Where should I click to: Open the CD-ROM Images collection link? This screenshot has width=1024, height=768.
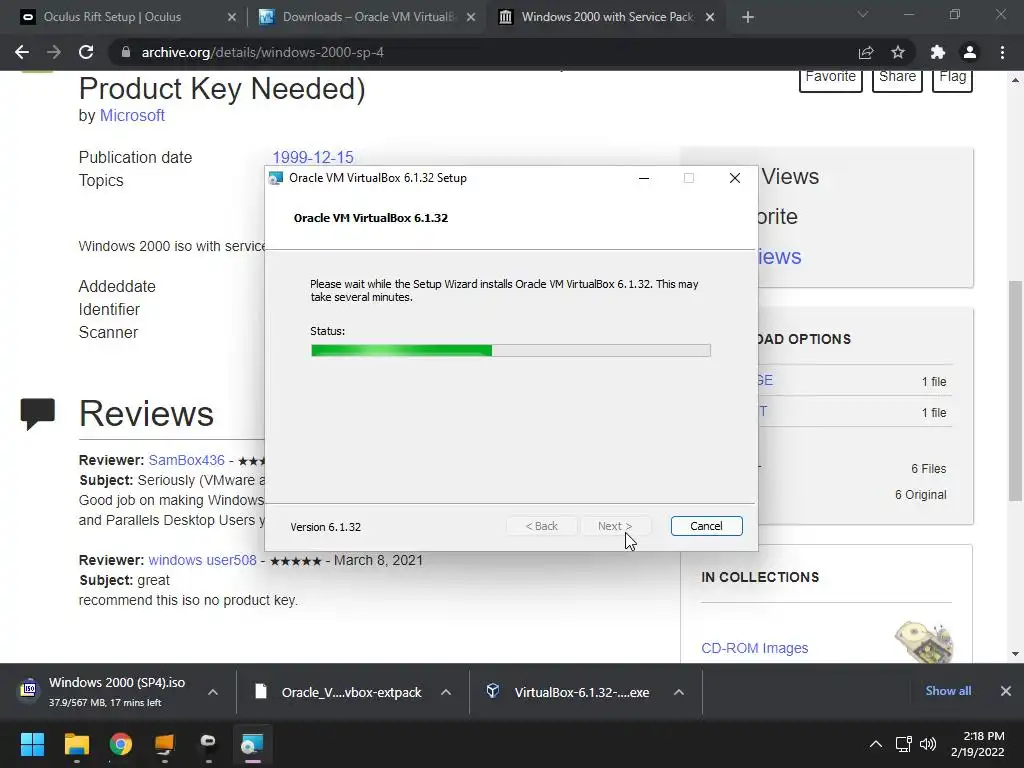[x=754, y=648]
